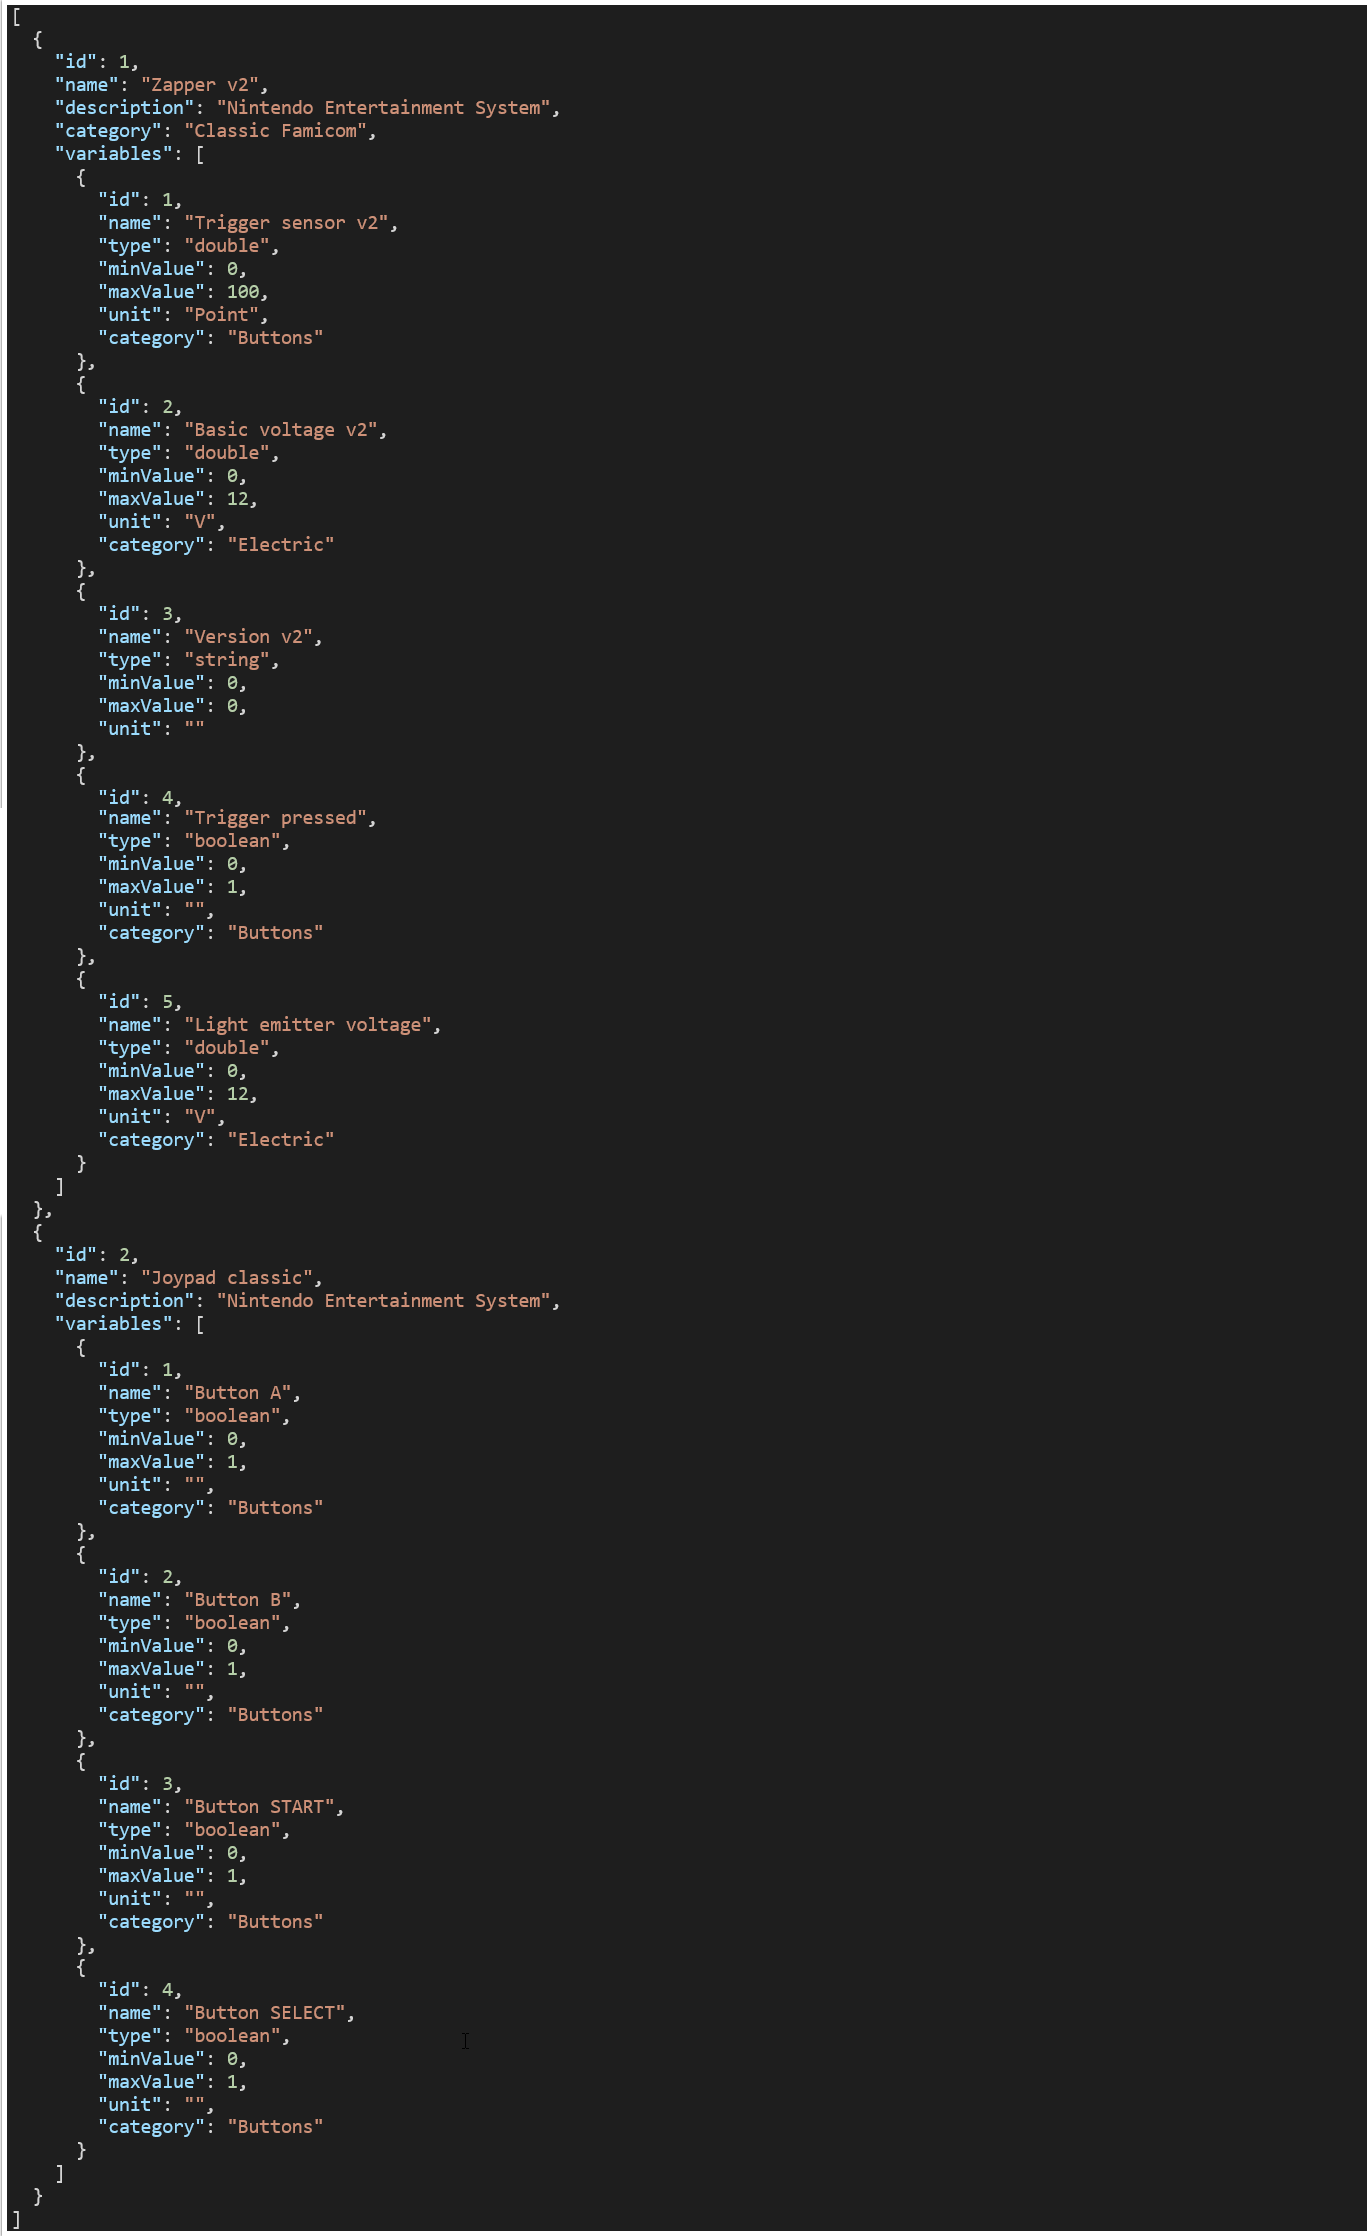
Task: Select the "Point" unit value
Action: [x=221, y=315]
